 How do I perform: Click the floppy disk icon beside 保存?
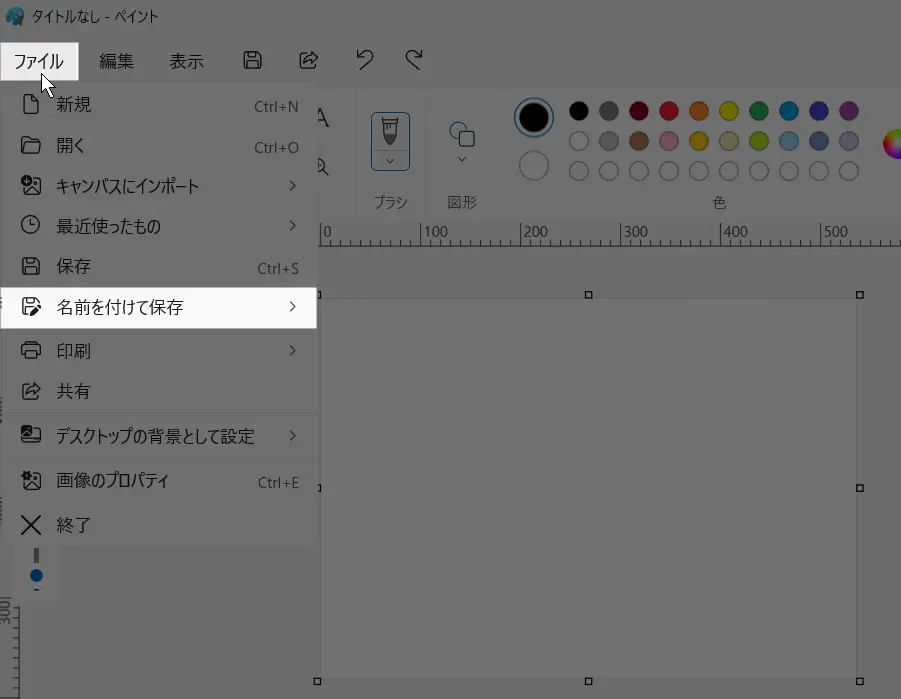[x=30, y=266]
